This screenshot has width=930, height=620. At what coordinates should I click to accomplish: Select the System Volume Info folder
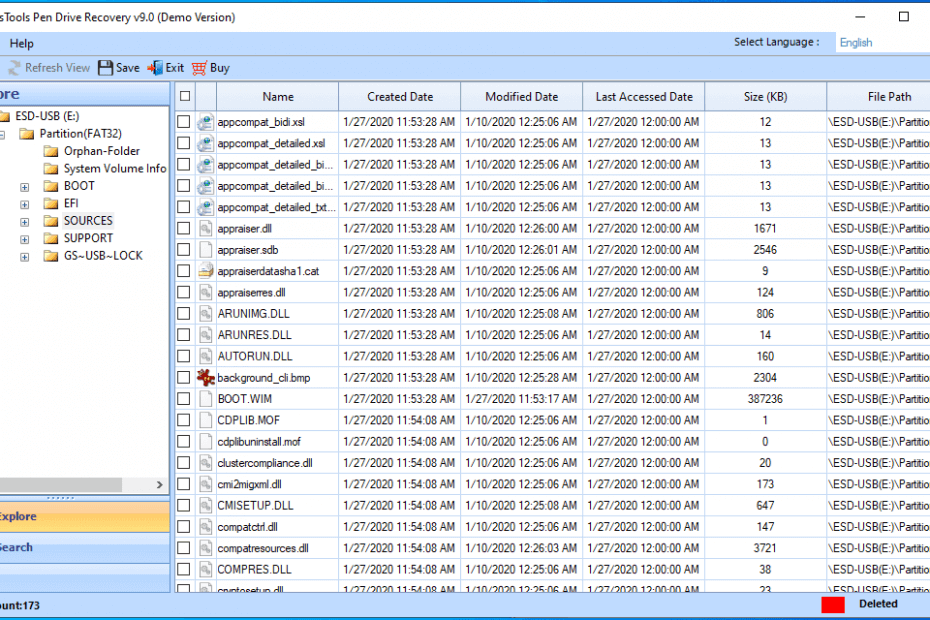tap(115, 168)
